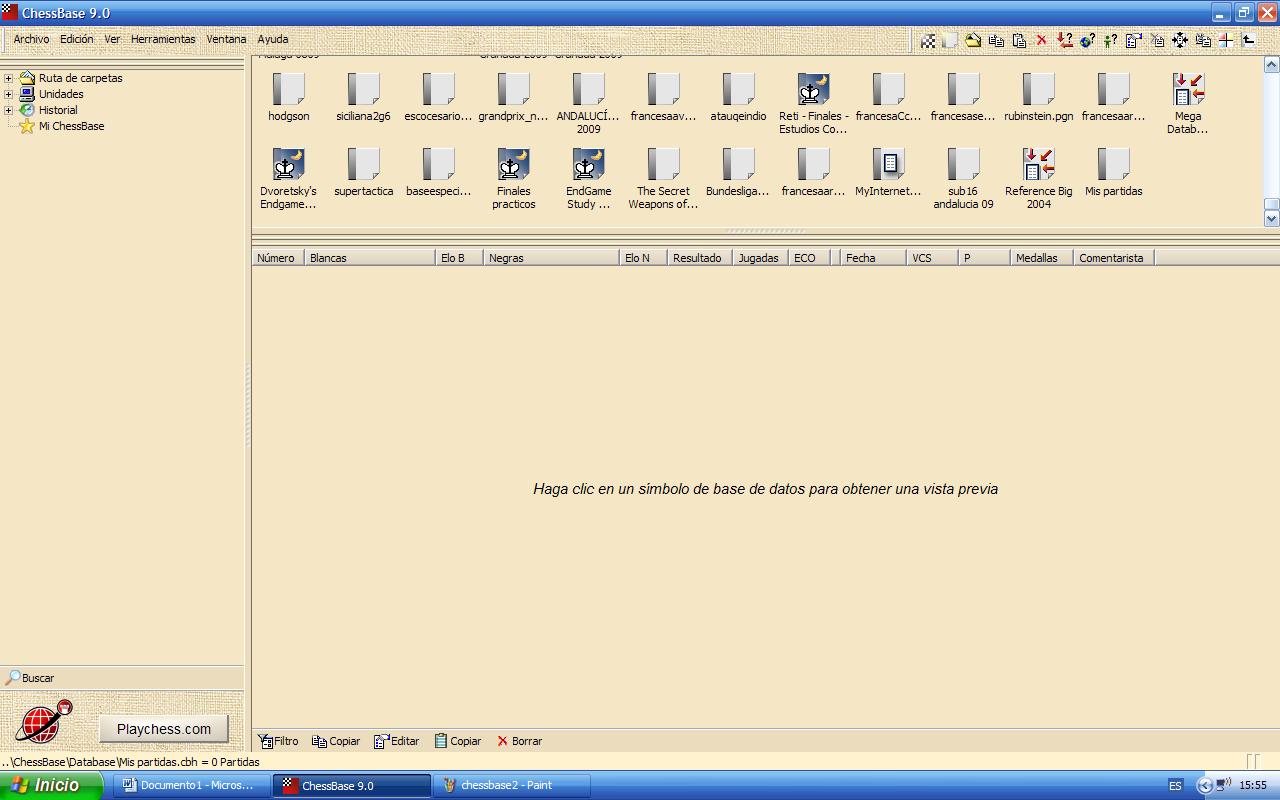Click the four-colored quadrant icon in the toolbar
This screenshot has height=800, width=1280.
(x=1225, y=41)
